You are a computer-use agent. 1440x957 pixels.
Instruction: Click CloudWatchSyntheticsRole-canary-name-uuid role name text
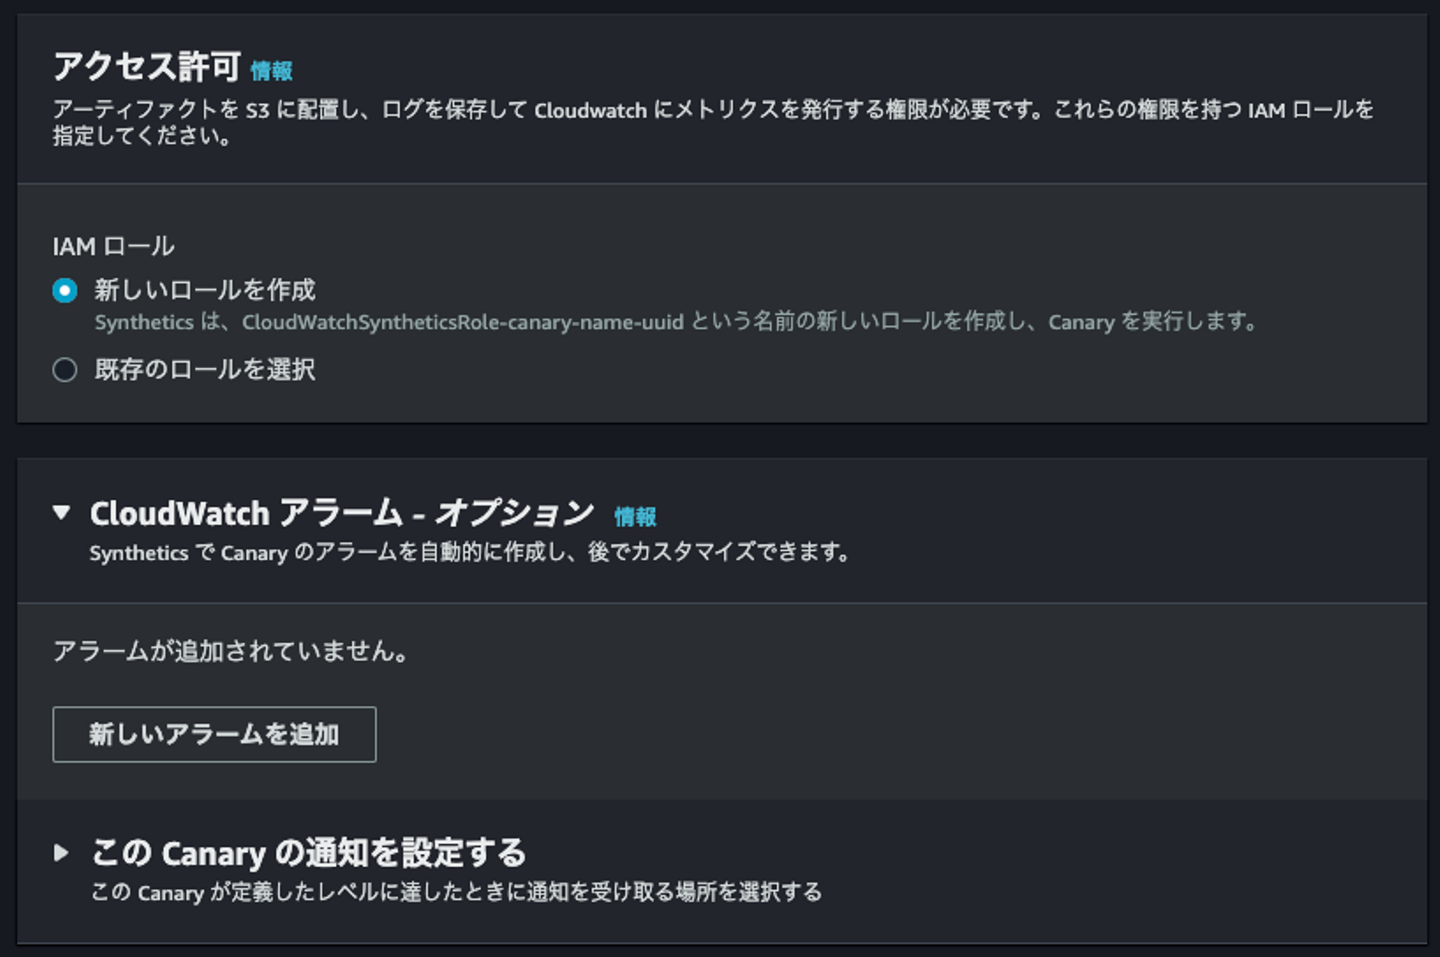click(x=462, y=322)
